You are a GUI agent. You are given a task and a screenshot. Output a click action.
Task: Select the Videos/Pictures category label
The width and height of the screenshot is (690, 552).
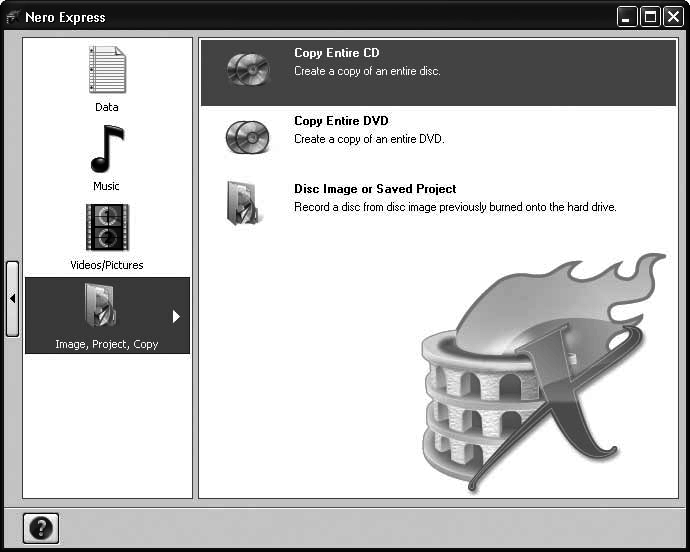click(107, 265)
